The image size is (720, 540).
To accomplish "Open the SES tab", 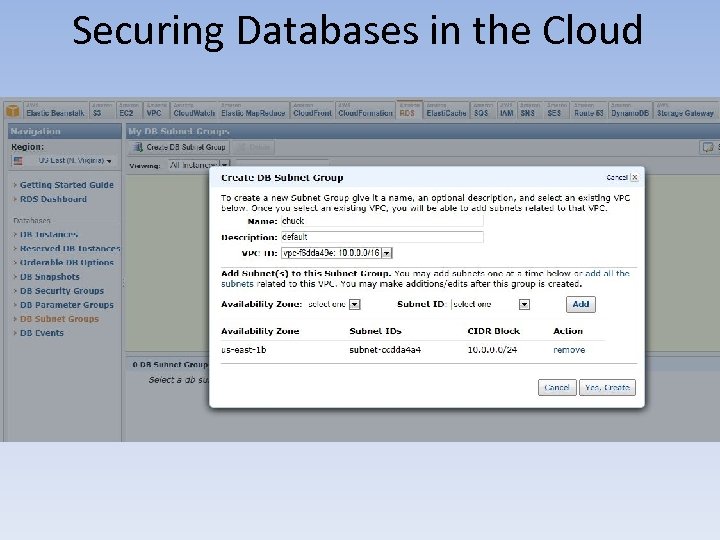I will [x=556, y=110].
